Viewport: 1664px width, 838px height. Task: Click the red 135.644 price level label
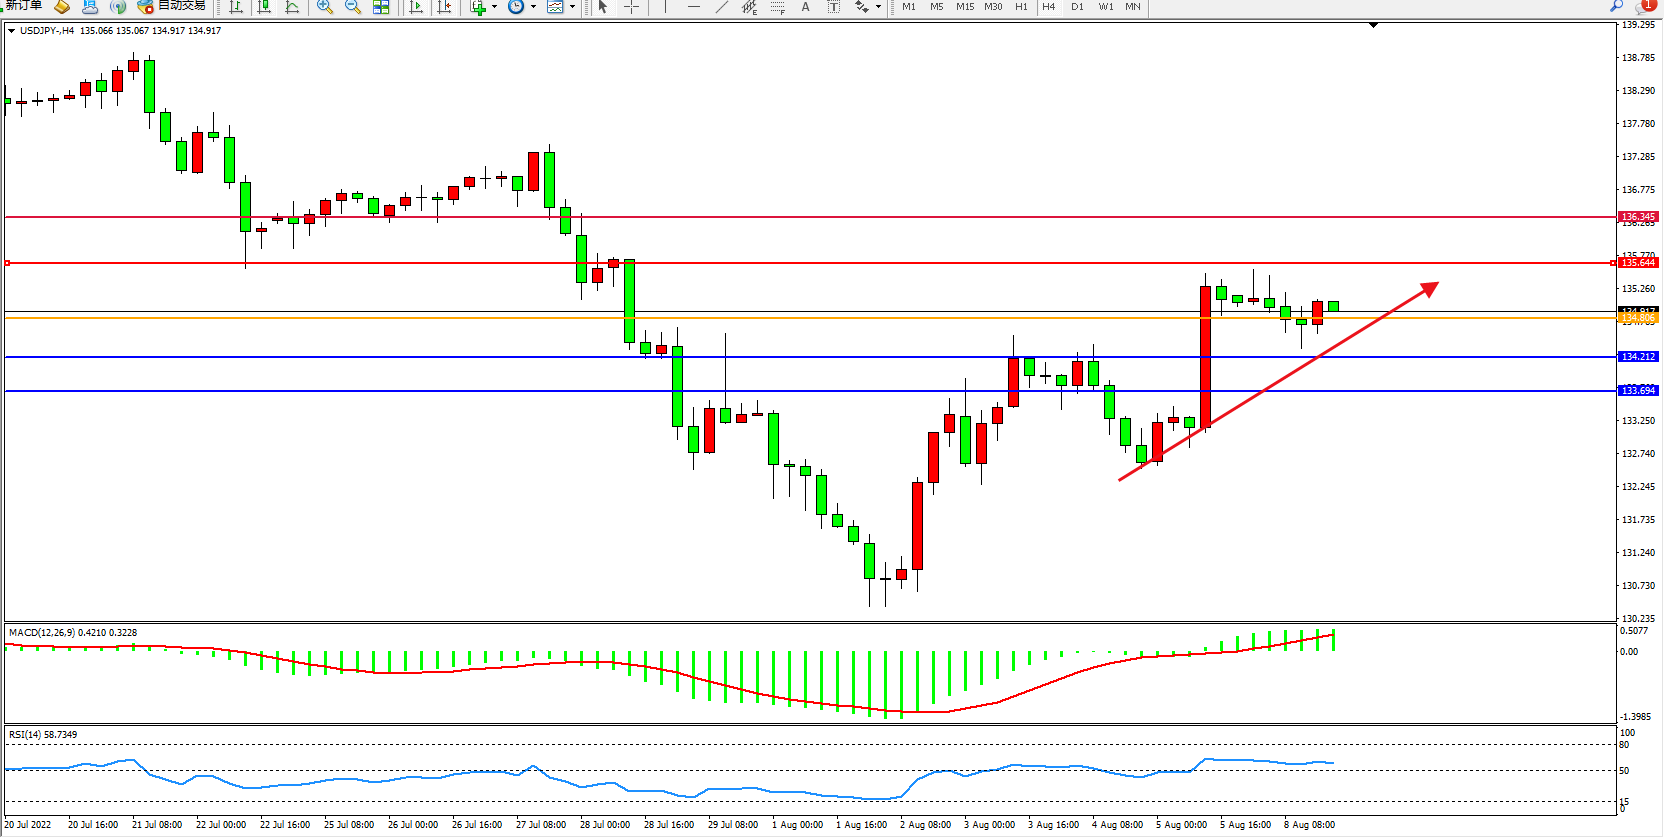(1638, 263)
